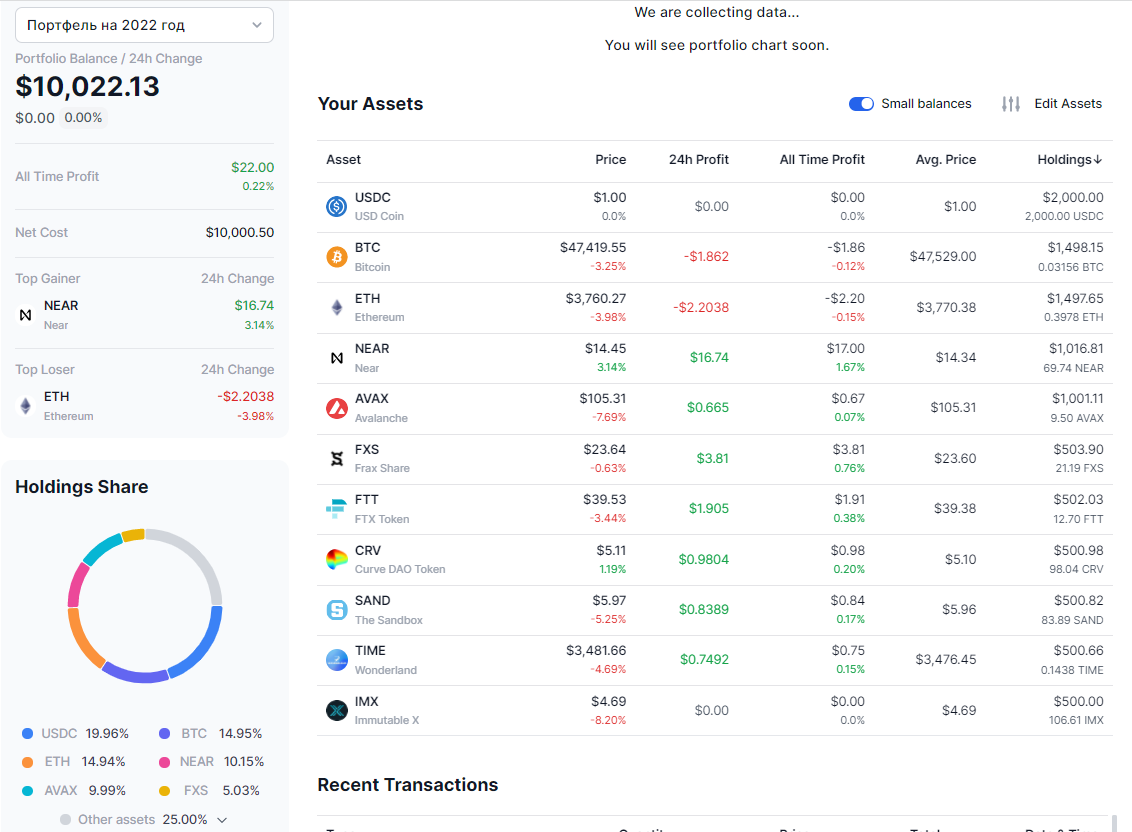This screenshot has width=1132, height=832.
Task: Click the Frax Share FXS icon
Action: coord(336,459)
